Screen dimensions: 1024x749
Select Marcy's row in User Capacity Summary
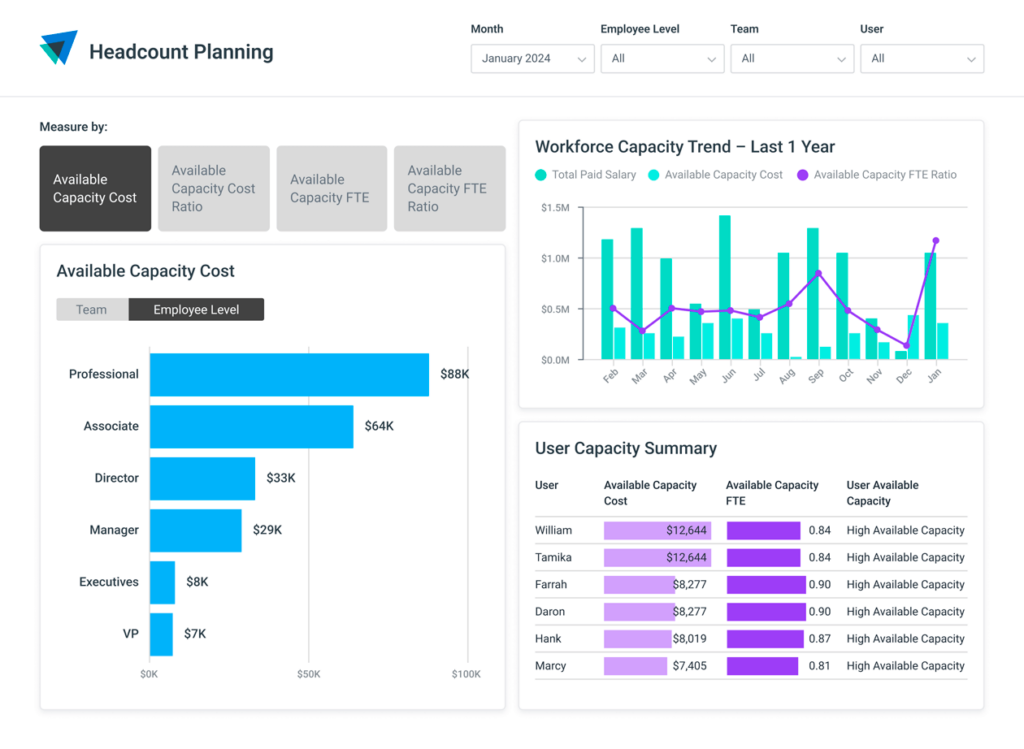point(551,666)
